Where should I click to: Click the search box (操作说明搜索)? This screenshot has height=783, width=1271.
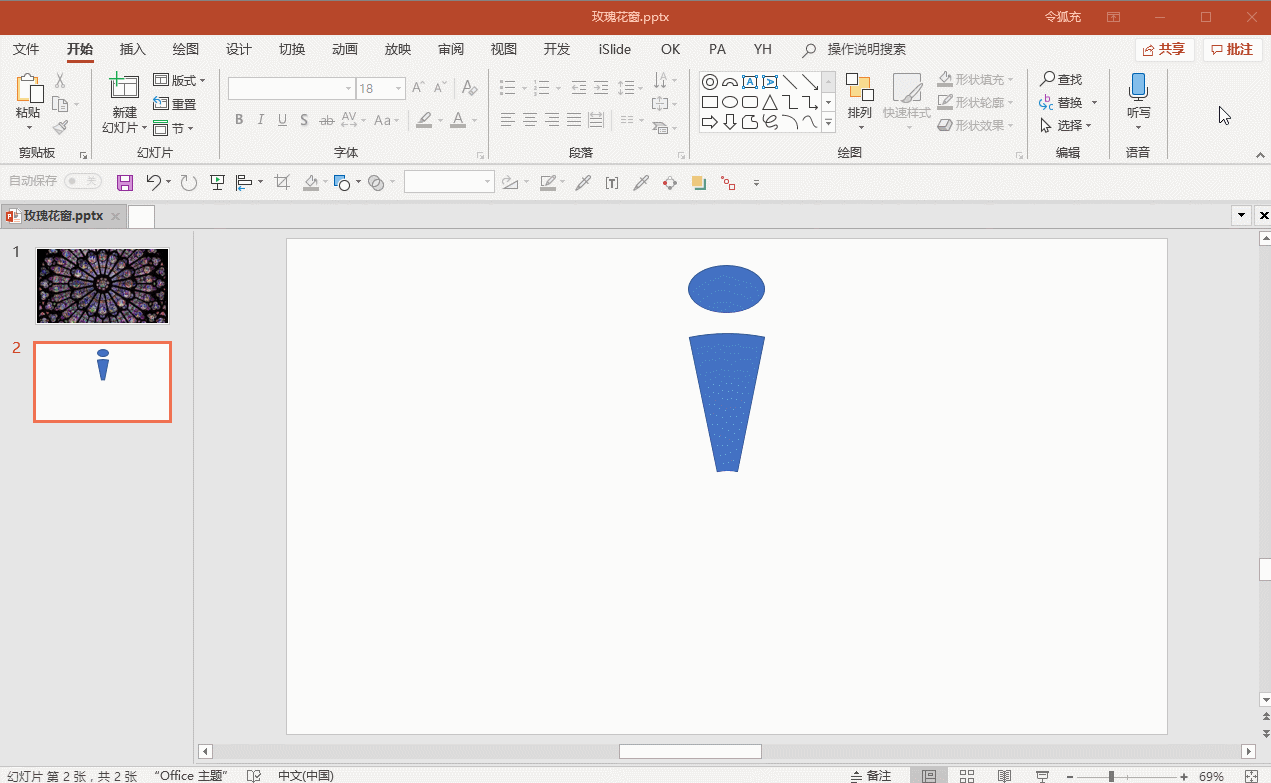coord(866,49)
